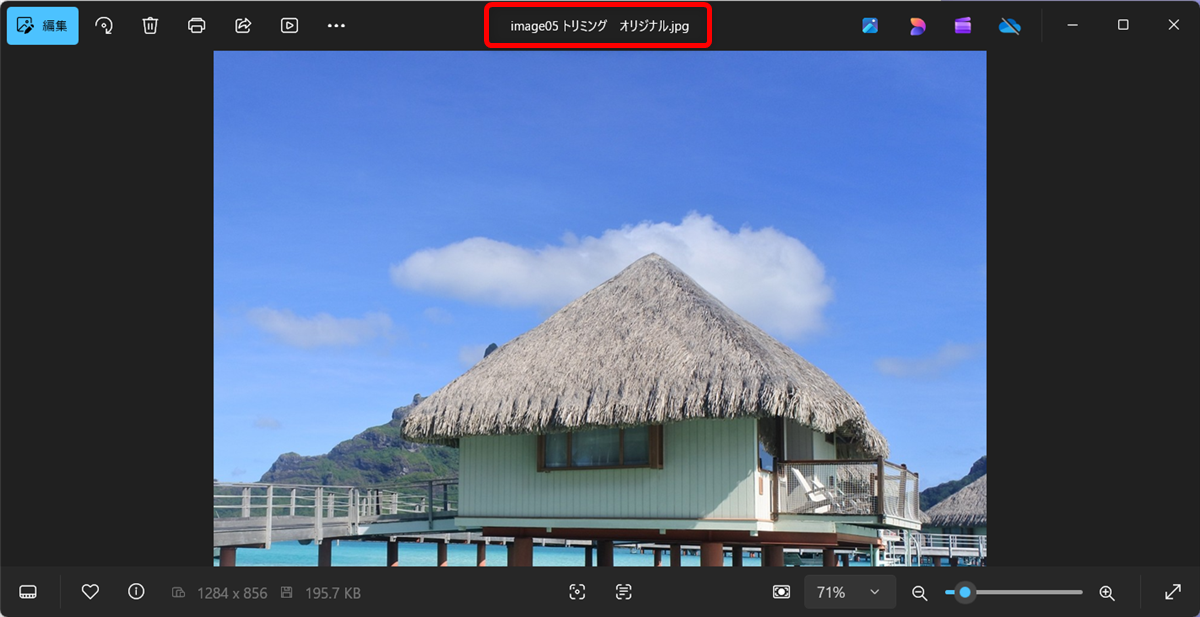
Task: Fit image to window with the fit icon
Action: (x=781, y=592)
